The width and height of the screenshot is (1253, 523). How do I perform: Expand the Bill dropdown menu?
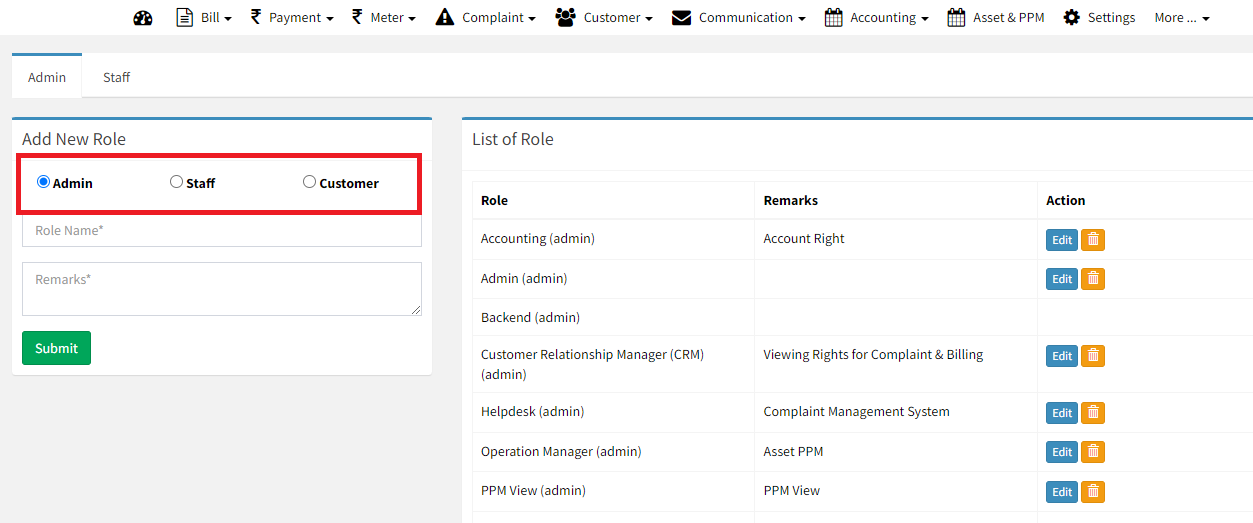(204, 18)
